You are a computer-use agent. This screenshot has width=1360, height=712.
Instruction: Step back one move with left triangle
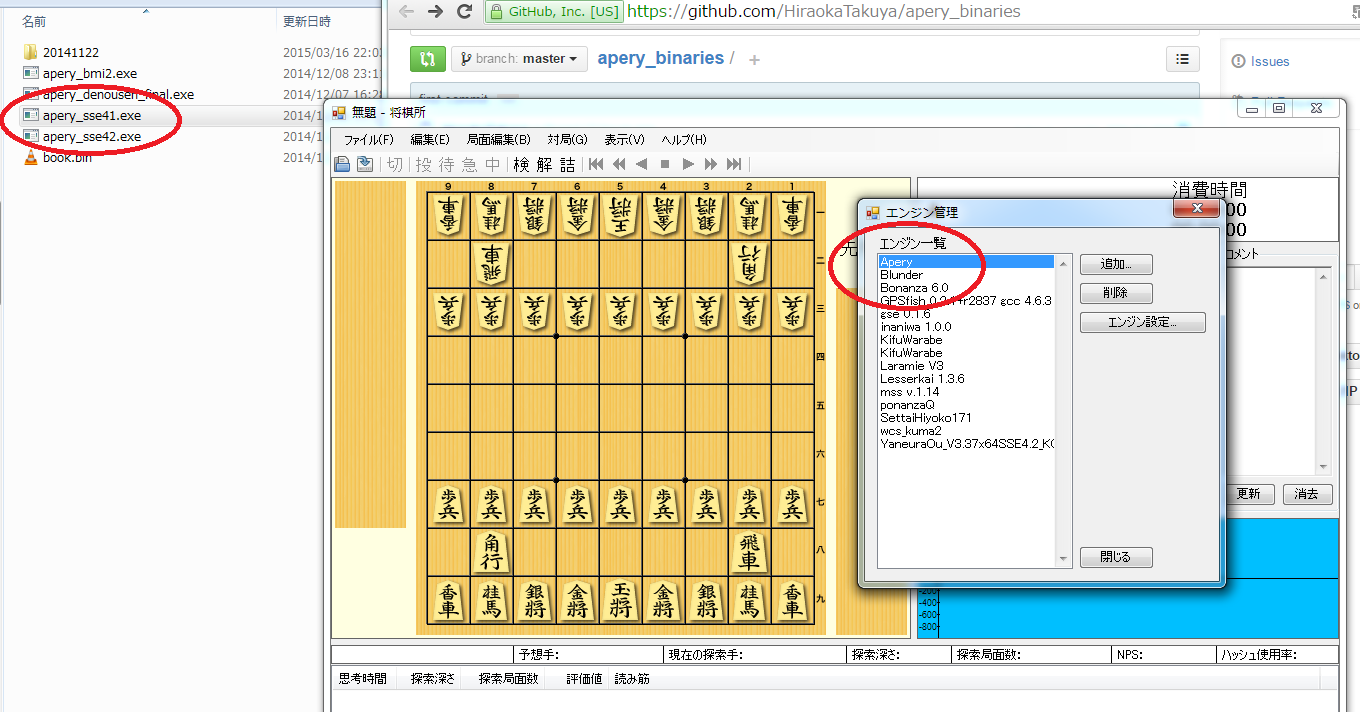tap(642, 164)
